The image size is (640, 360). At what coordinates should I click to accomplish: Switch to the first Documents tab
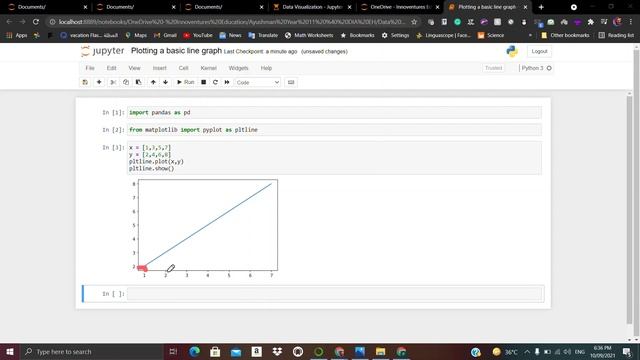coord(48,7)
